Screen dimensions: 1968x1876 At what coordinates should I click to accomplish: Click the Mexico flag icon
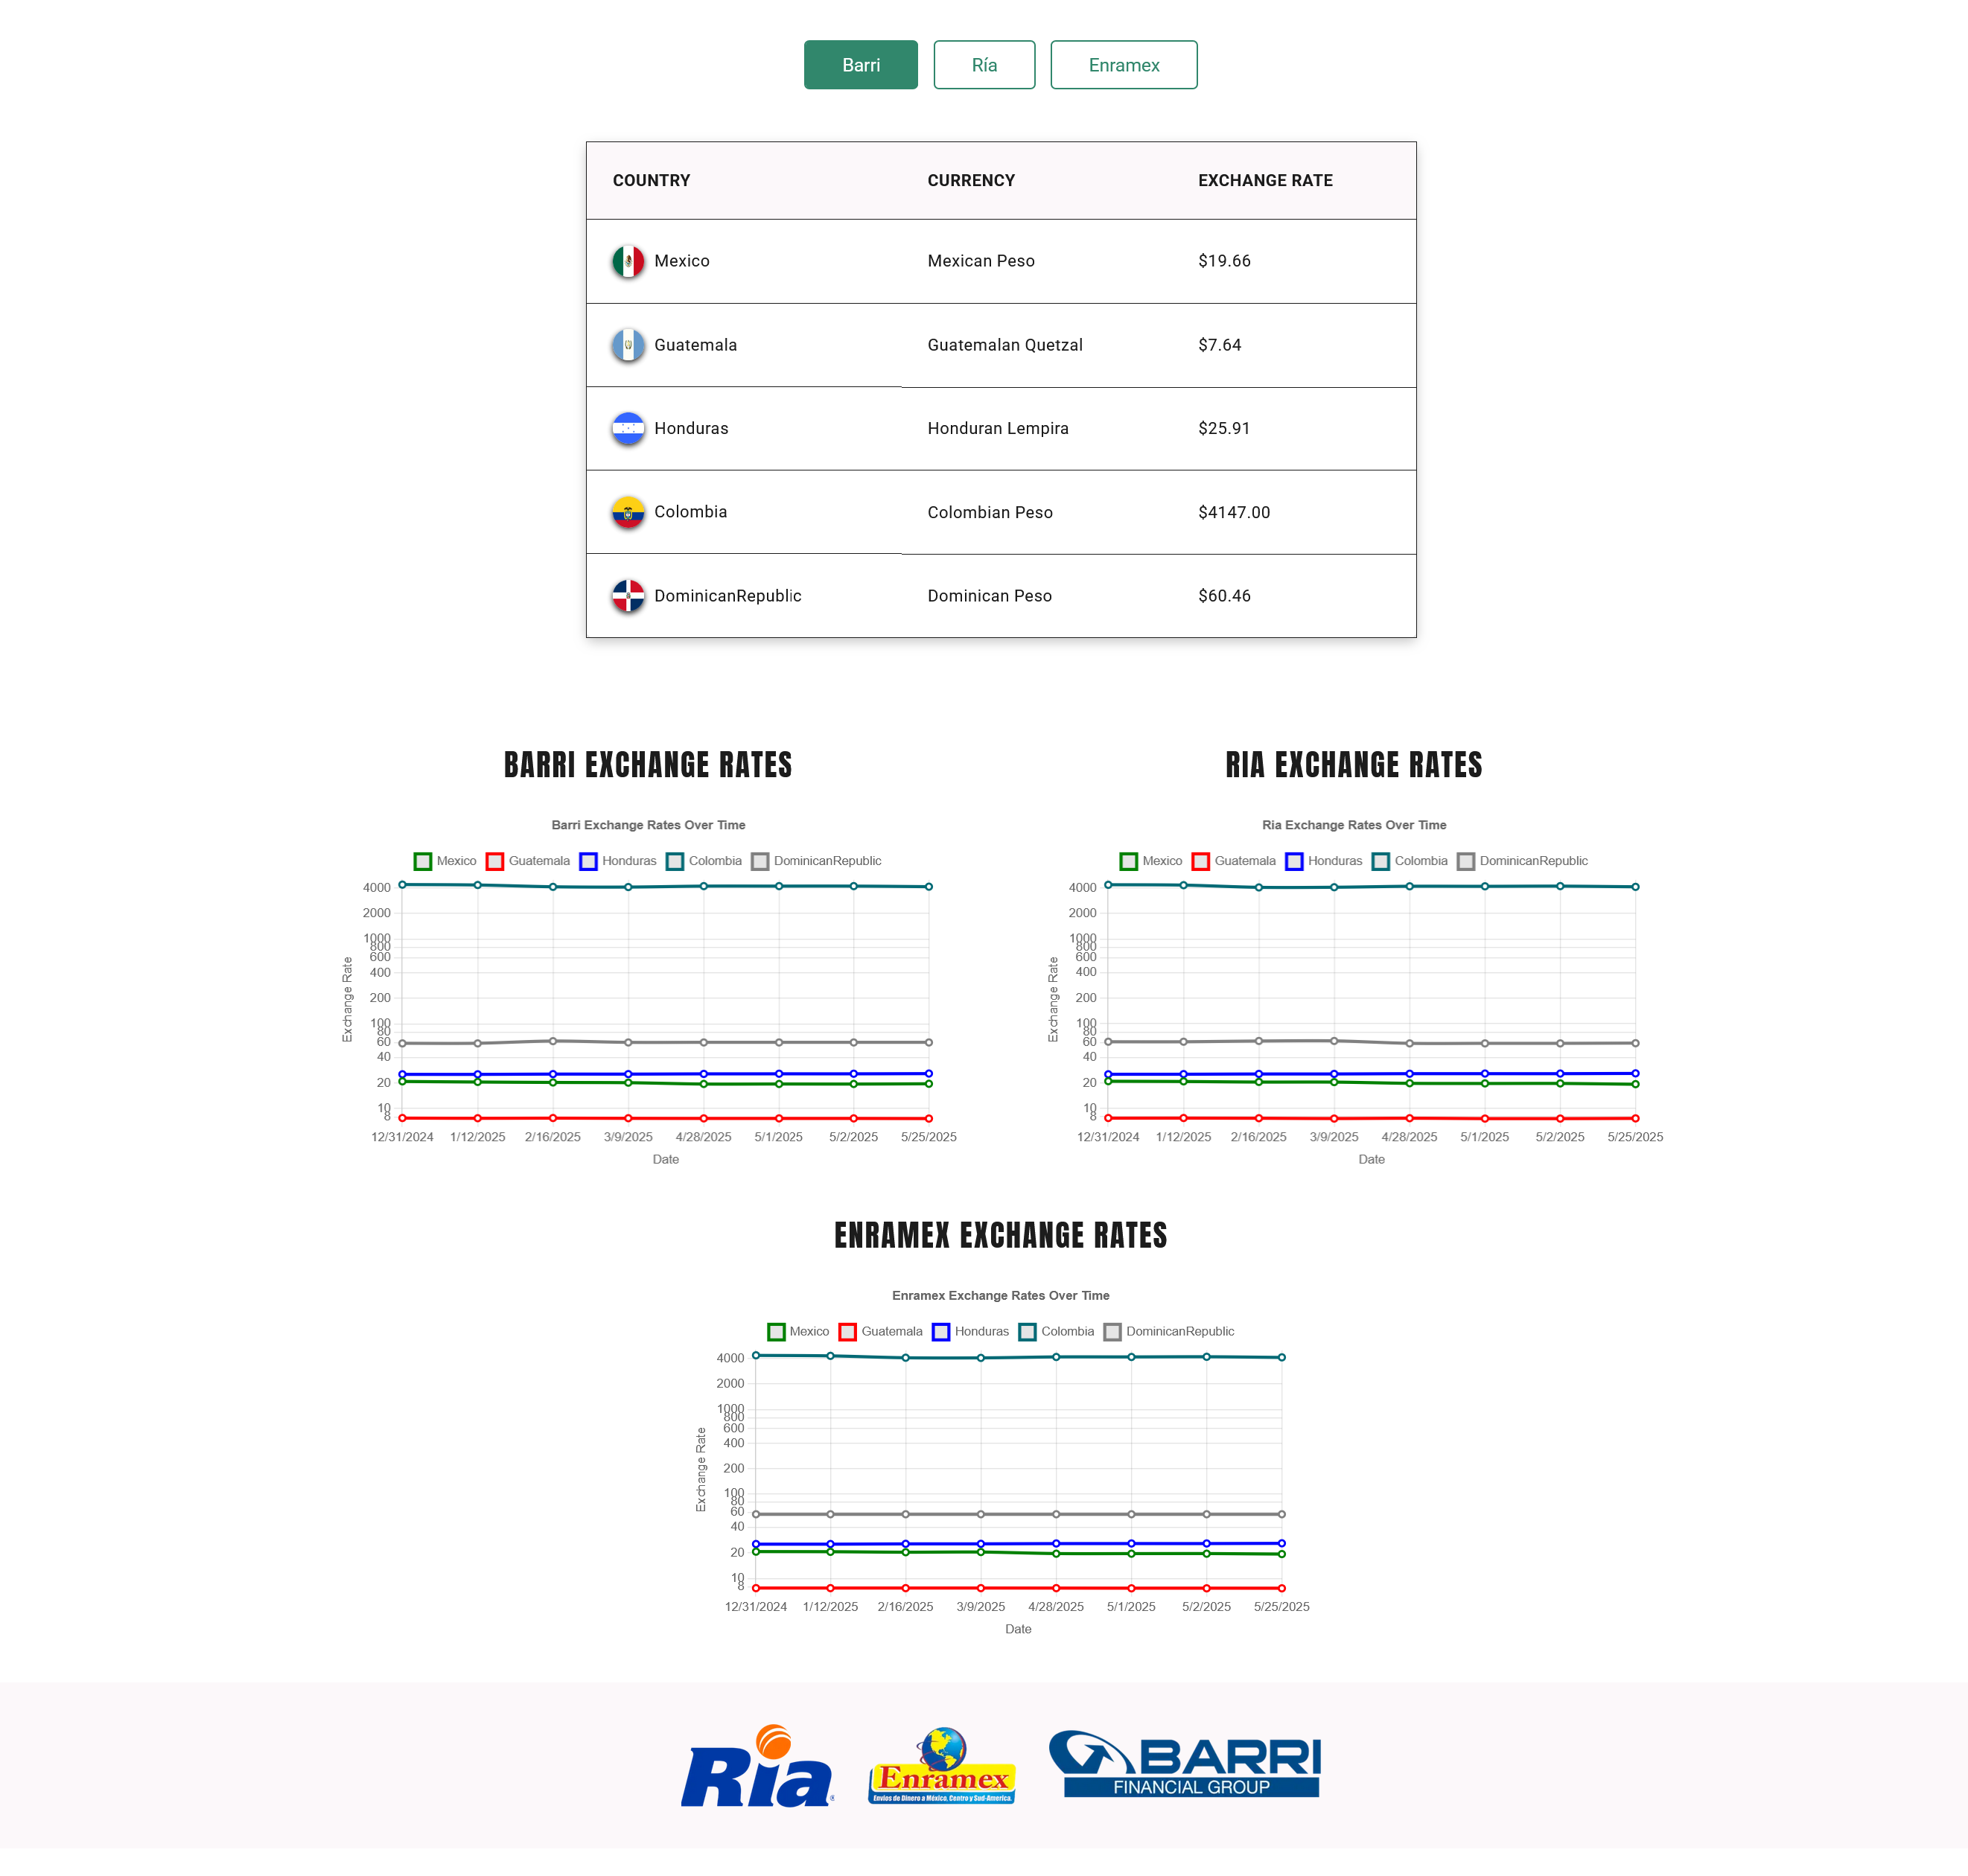pyautogui.click(x=628, y=261)
